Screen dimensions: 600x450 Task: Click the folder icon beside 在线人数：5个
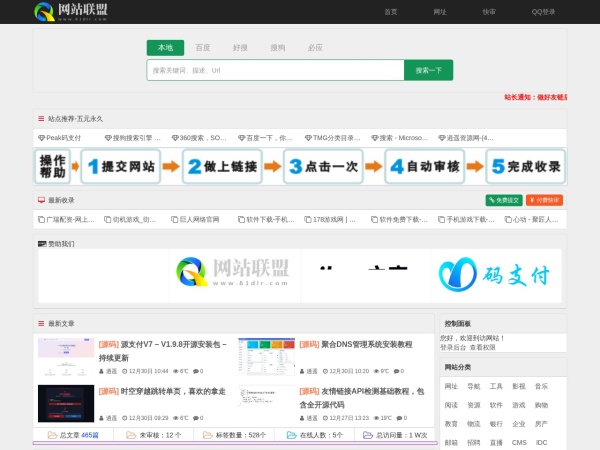[x=292, y=435]
